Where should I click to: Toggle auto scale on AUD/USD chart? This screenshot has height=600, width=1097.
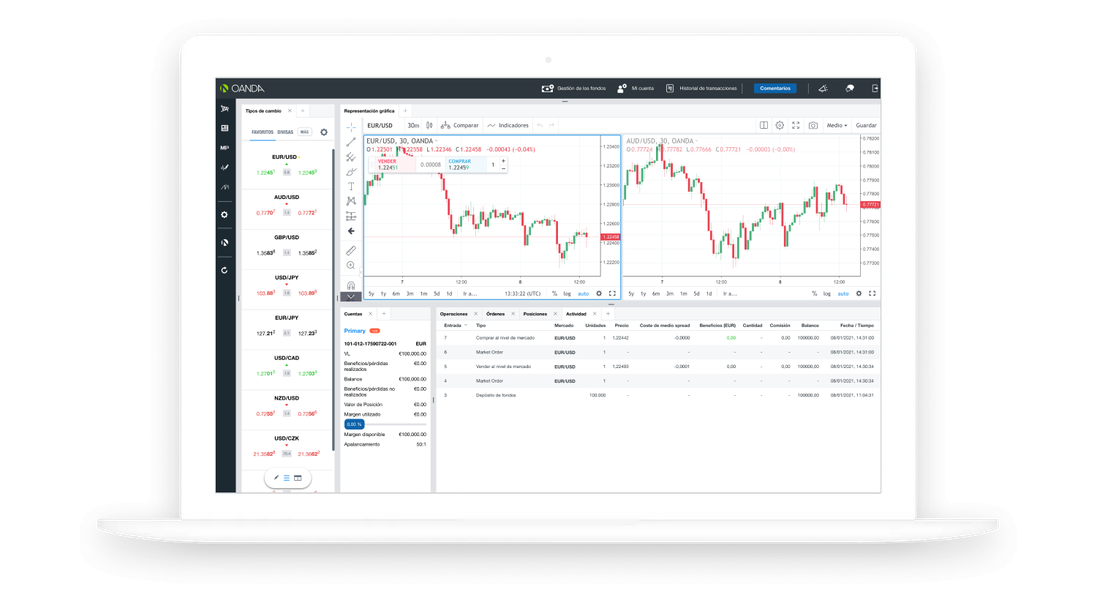(x=843, y=294)
